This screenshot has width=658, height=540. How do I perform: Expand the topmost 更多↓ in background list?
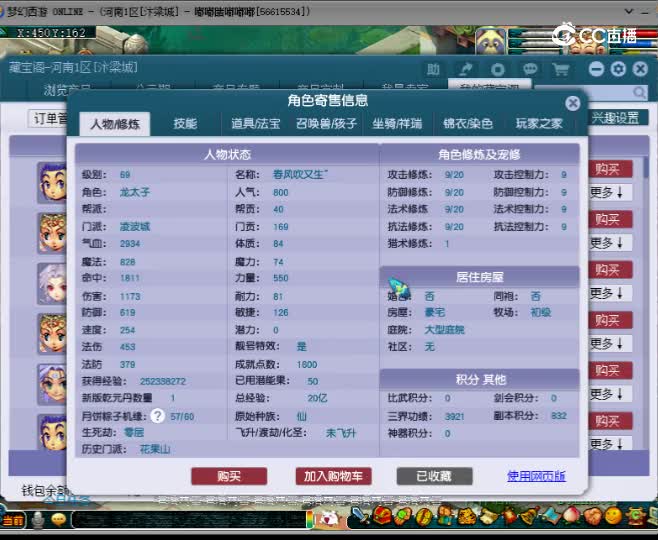(609, 193)
